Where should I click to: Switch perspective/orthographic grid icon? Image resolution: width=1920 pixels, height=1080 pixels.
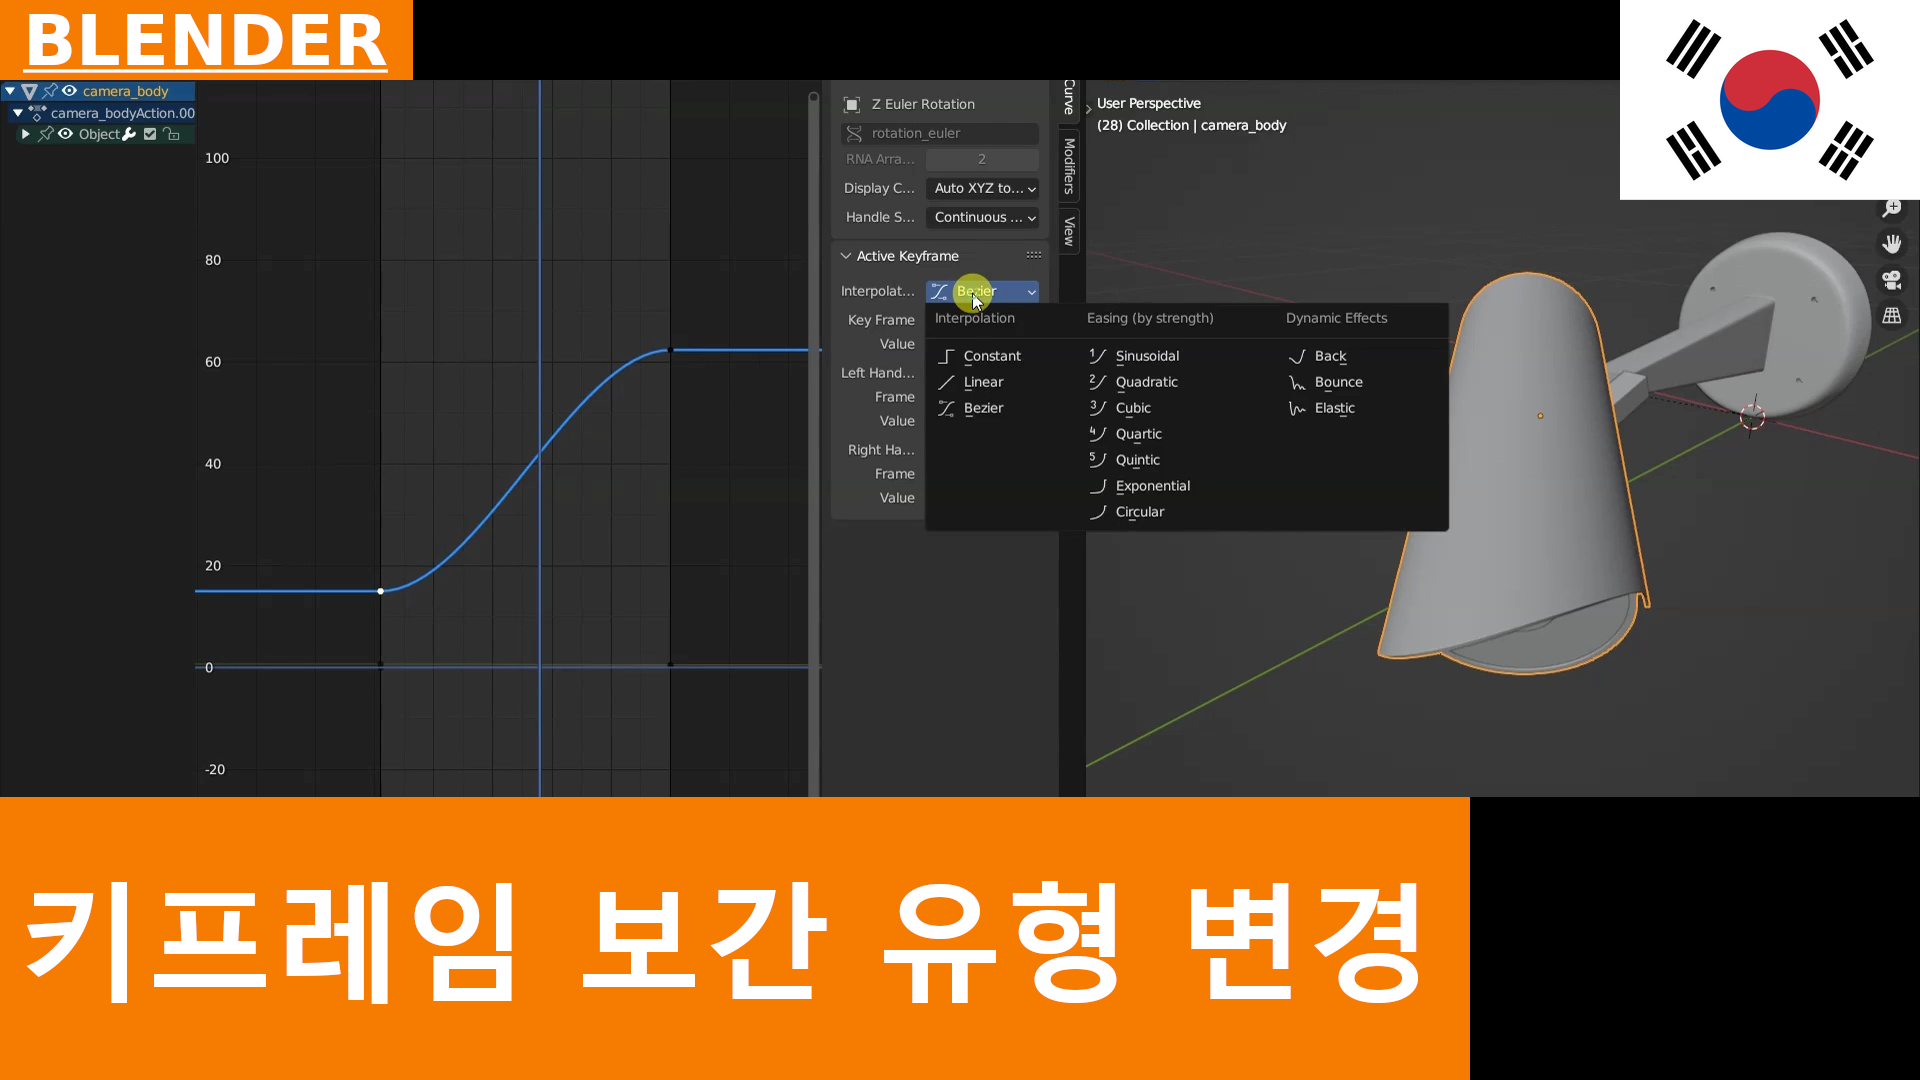(x=1891, y=316)
